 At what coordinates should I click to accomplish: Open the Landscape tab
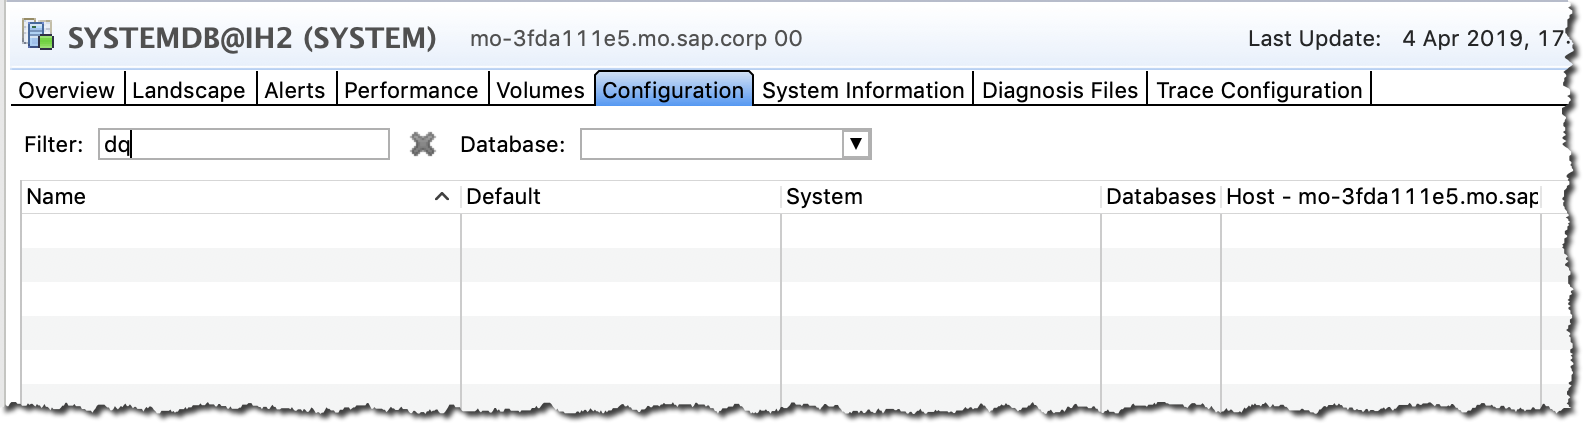(189, 90)
